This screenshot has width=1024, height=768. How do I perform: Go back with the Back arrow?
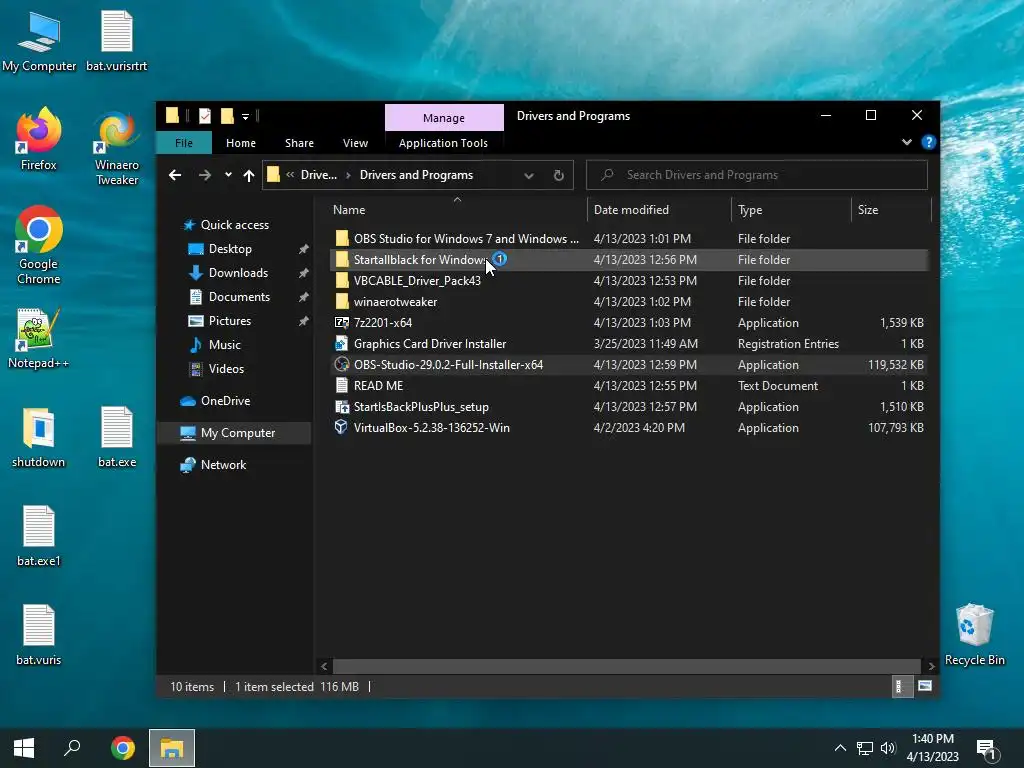175,175
